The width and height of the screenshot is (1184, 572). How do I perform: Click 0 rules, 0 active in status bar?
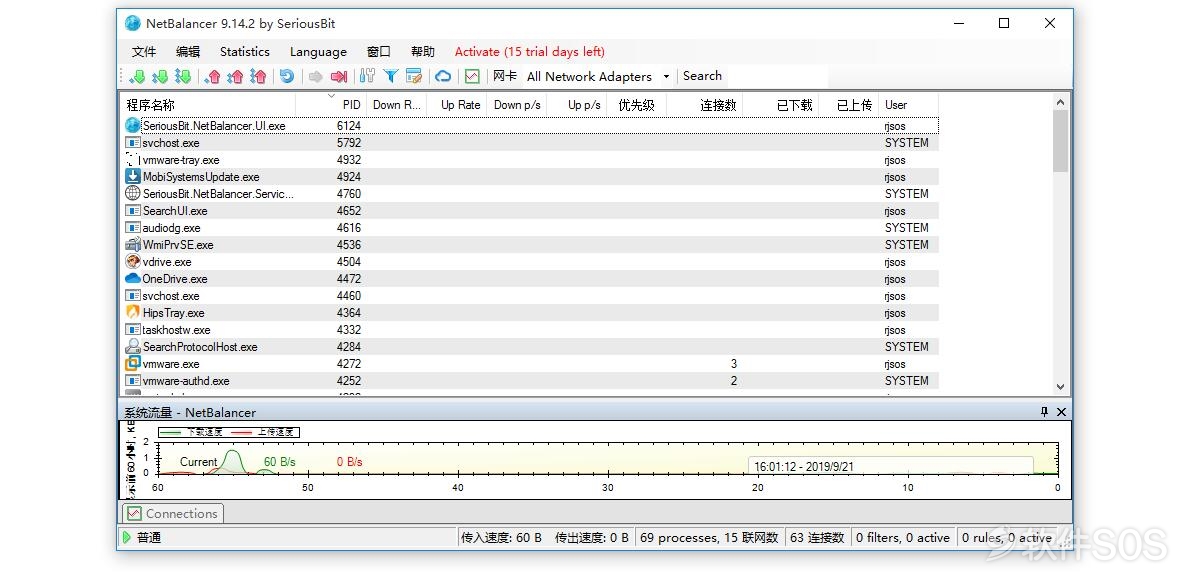pyautogui.click(x=1007, y=537)
